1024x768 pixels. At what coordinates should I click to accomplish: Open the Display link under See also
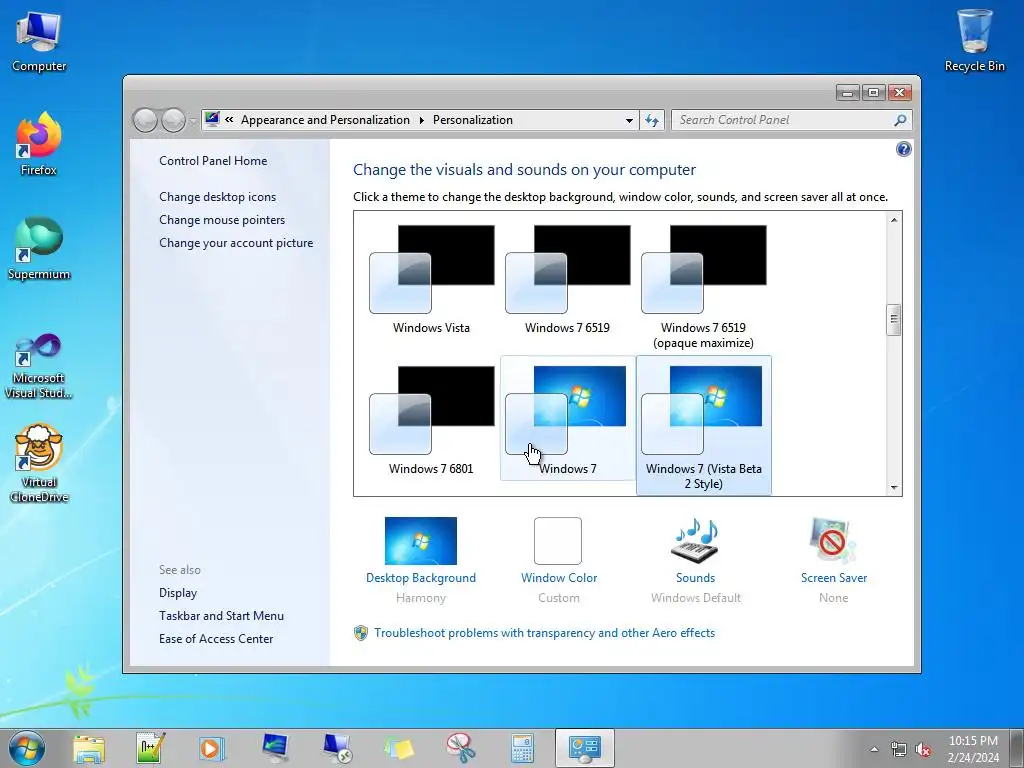pos(178,593)
